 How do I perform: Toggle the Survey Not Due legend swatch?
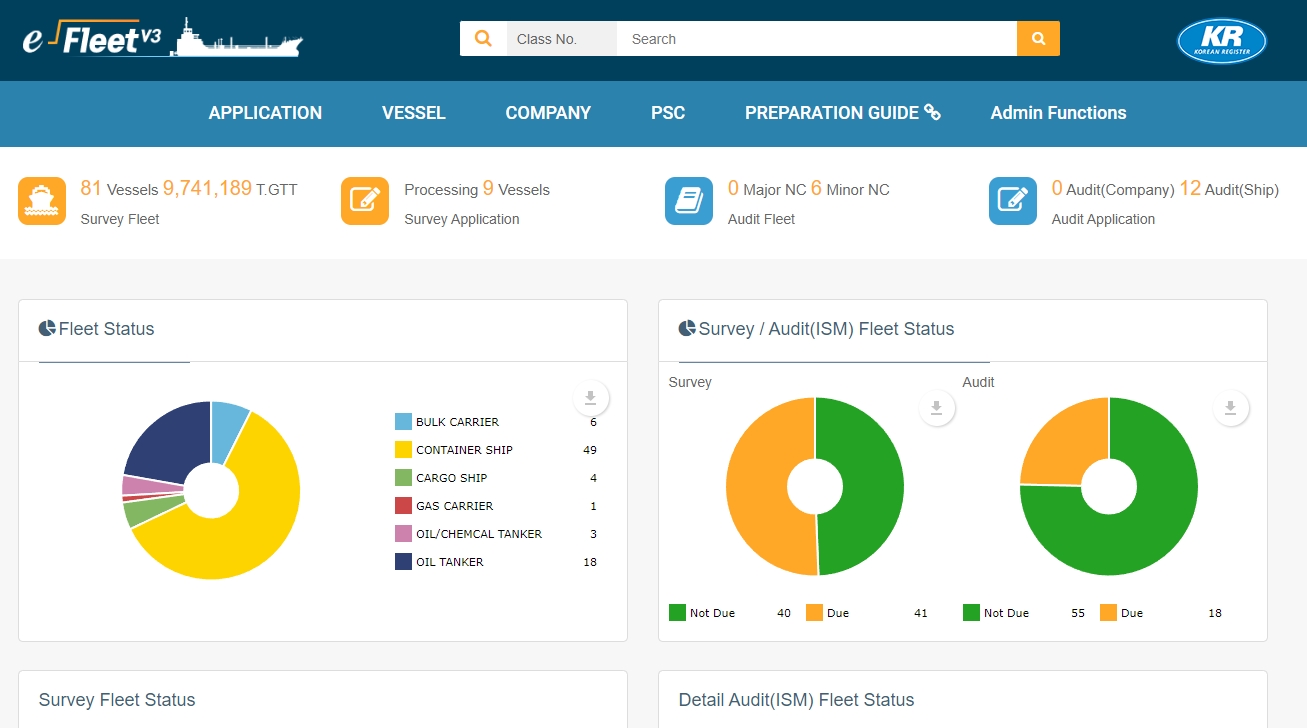(677, 612)
